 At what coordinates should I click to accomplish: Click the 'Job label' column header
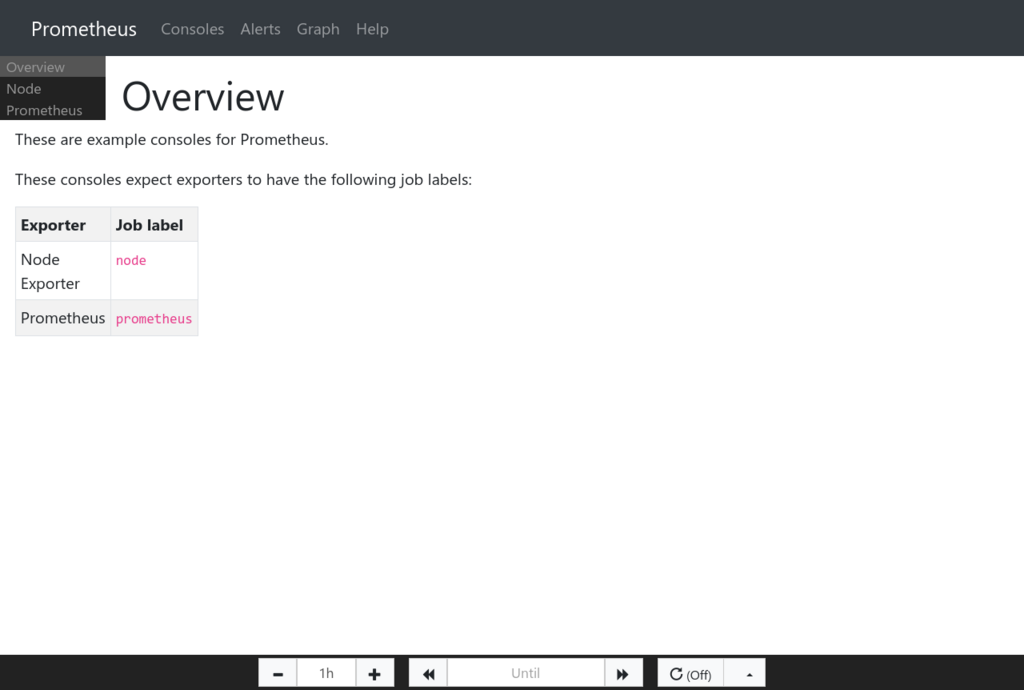(x=154, y=225)
